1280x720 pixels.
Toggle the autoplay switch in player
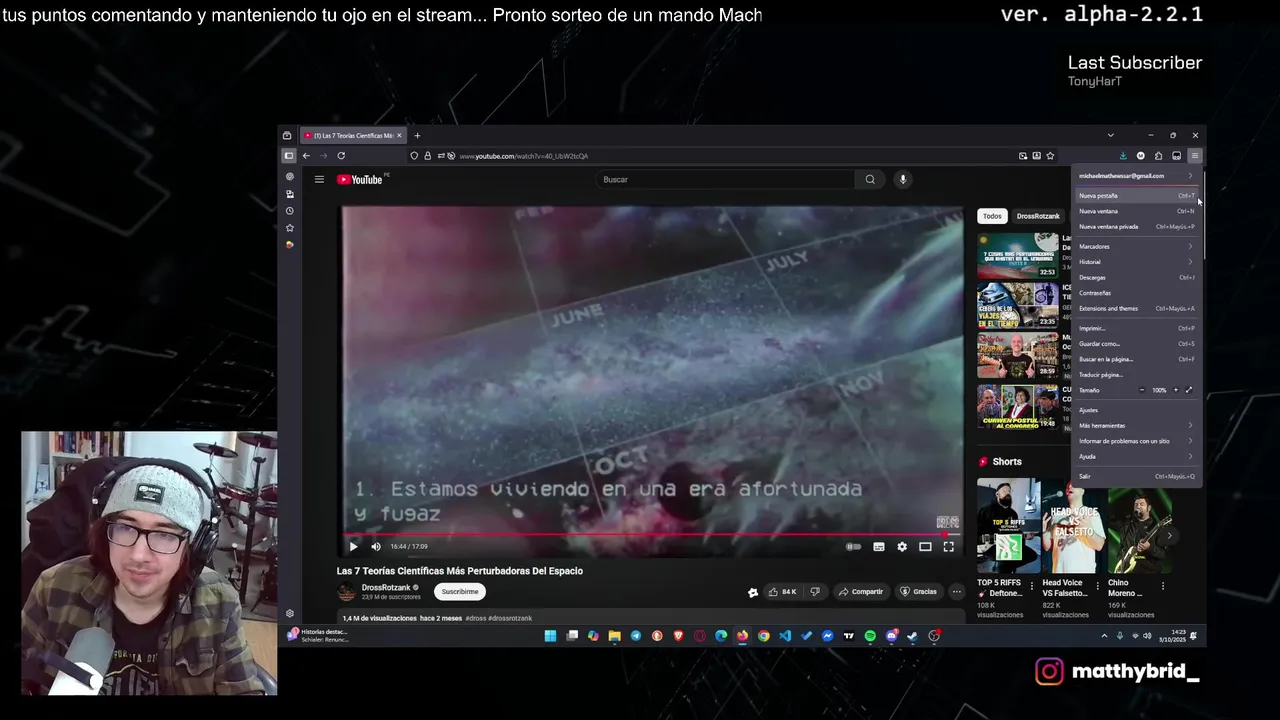click(853, 547)
